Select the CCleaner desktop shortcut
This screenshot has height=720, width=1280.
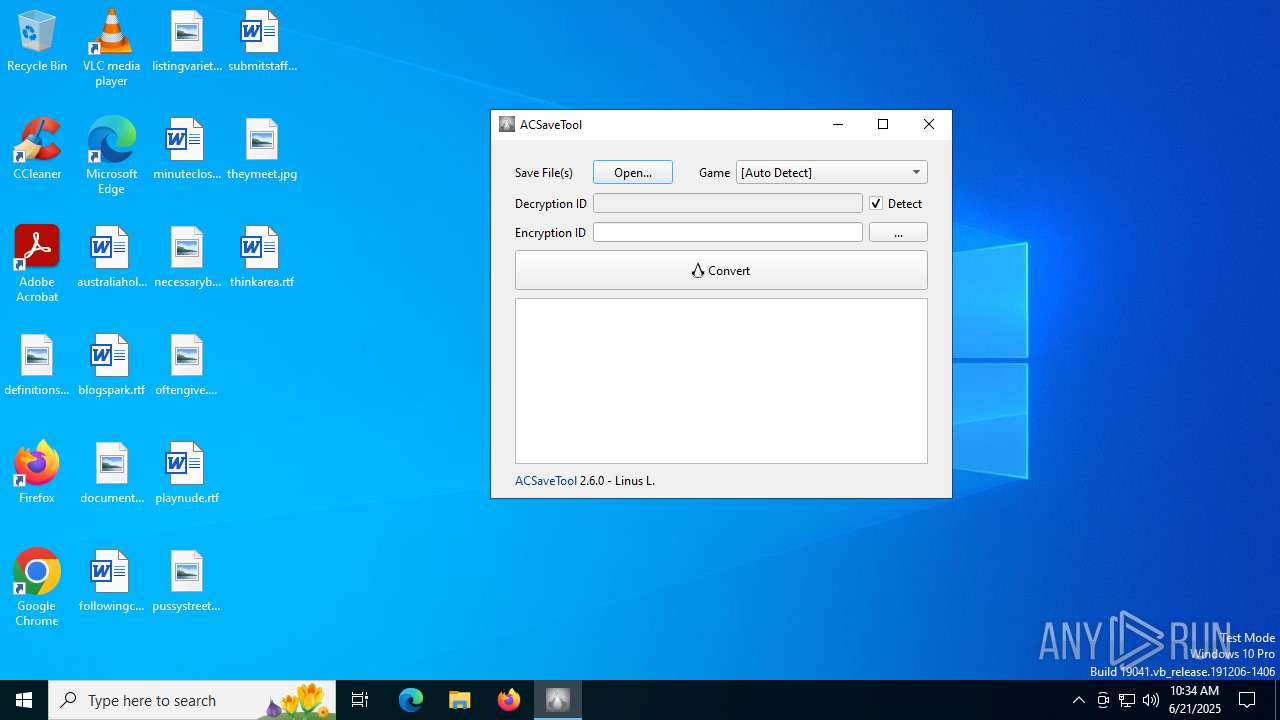pyautogui.click(x=37, y=150)
